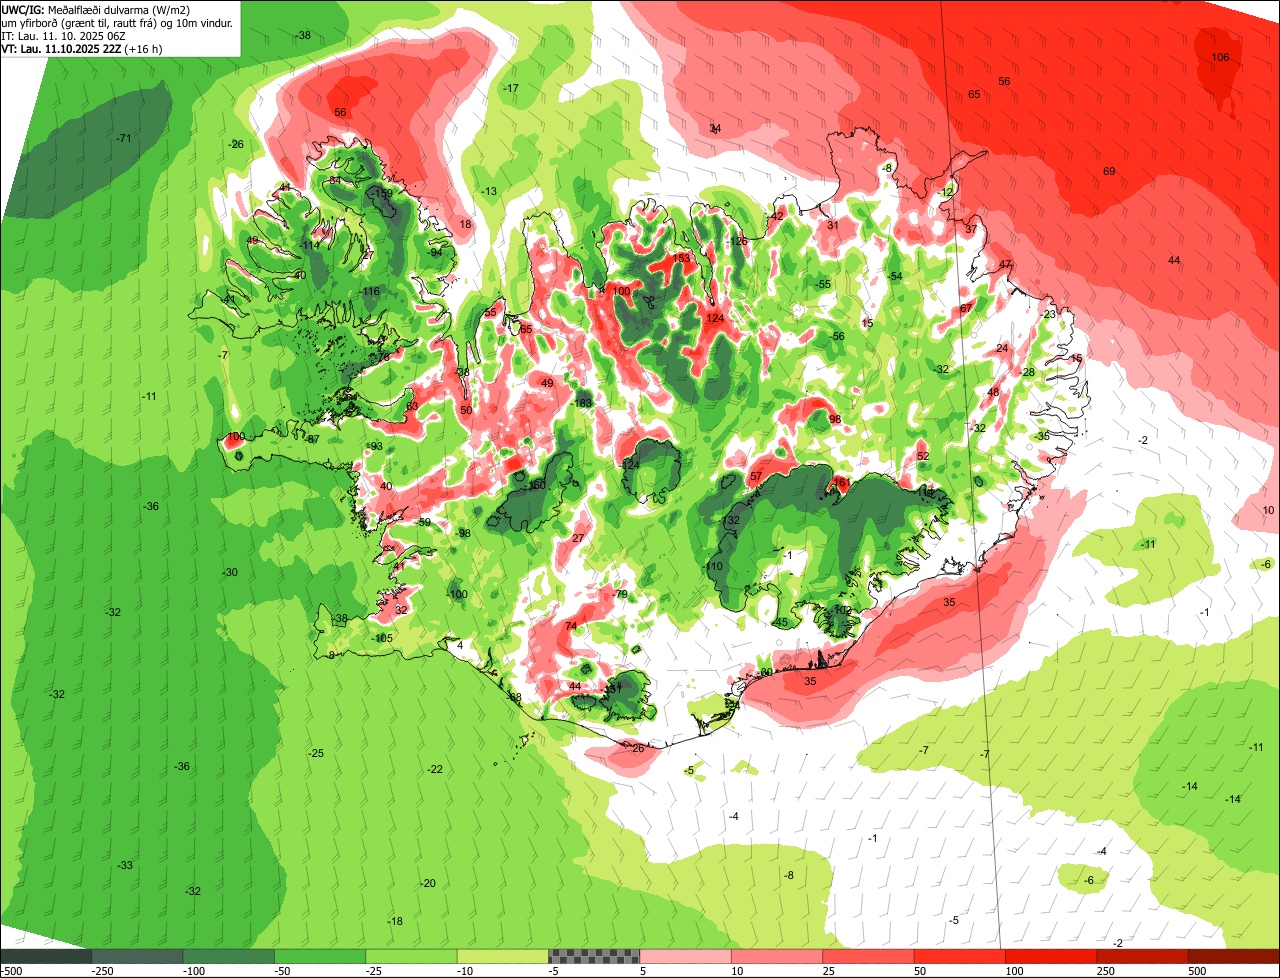Click the legend swatch between -250 and -100
This screenshot has width=1280, height=978.
pos(137,956)
